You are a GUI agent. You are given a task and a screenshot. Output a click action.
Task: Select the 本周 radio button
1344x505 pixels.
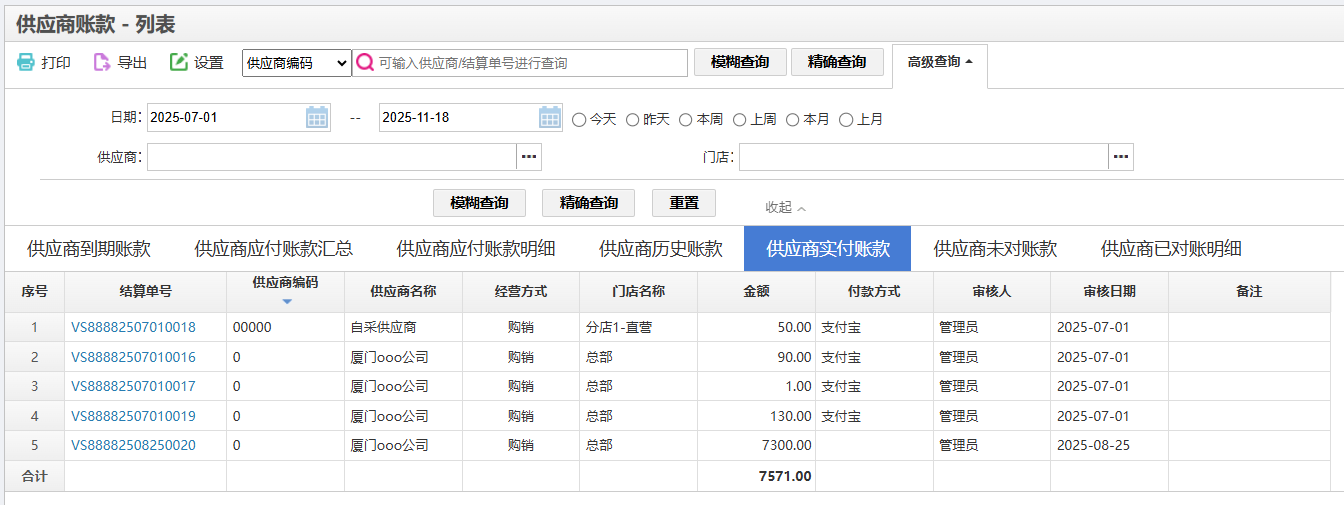686,119
